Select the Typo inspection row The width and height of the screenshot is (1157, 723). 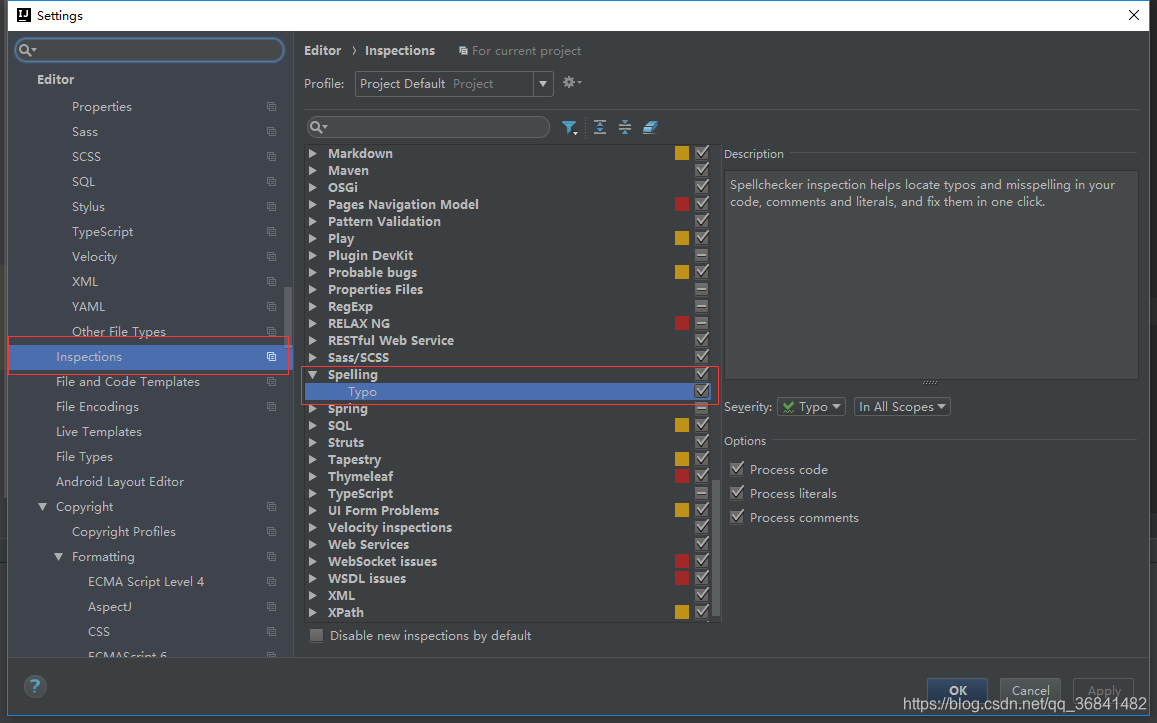[x=507, y=392]
